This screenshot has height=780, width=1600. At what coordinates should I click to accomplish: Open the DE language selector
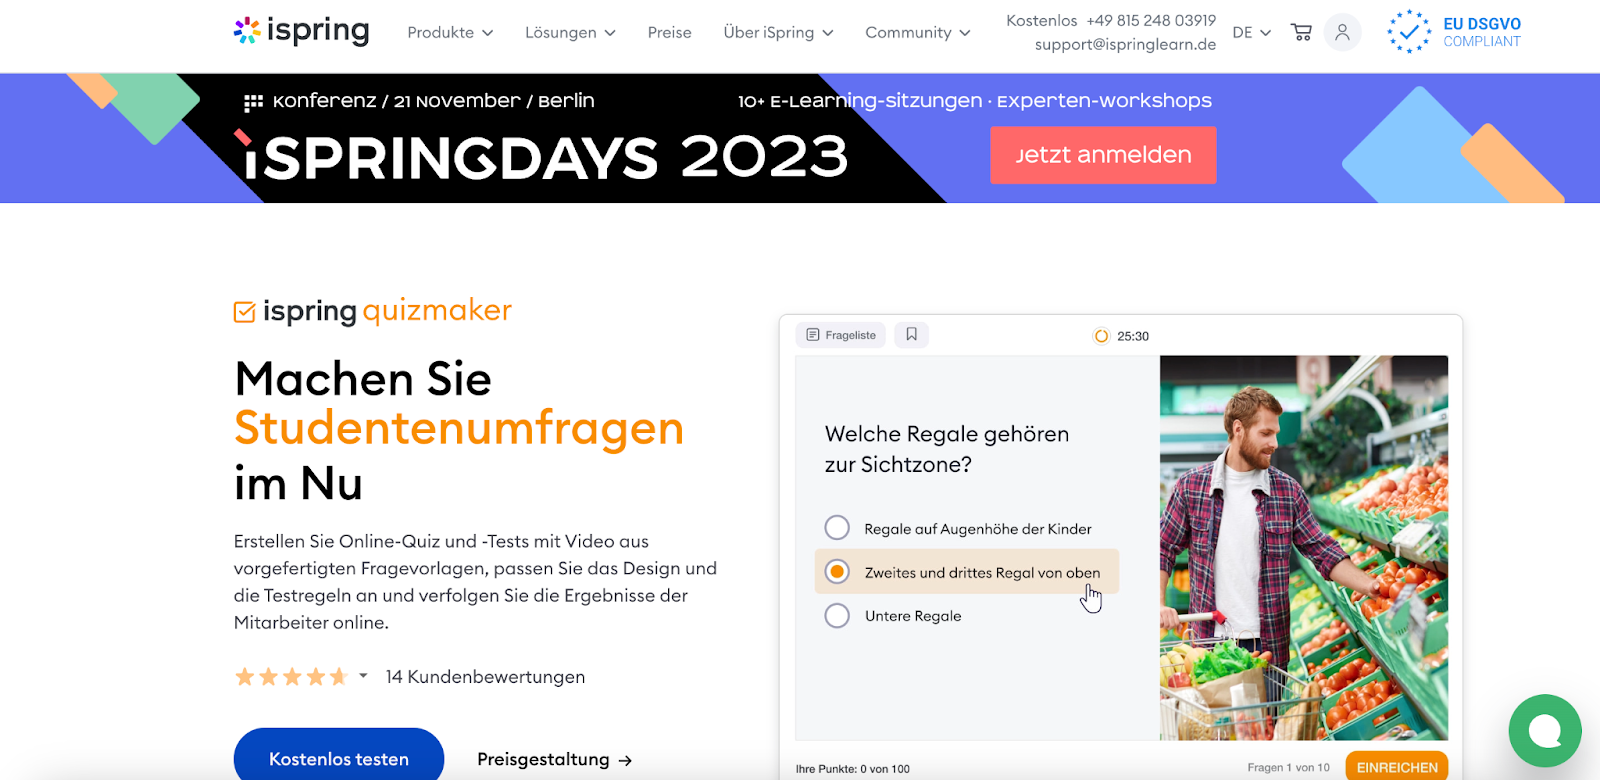pyautogui.click(x=1251, y=32)
